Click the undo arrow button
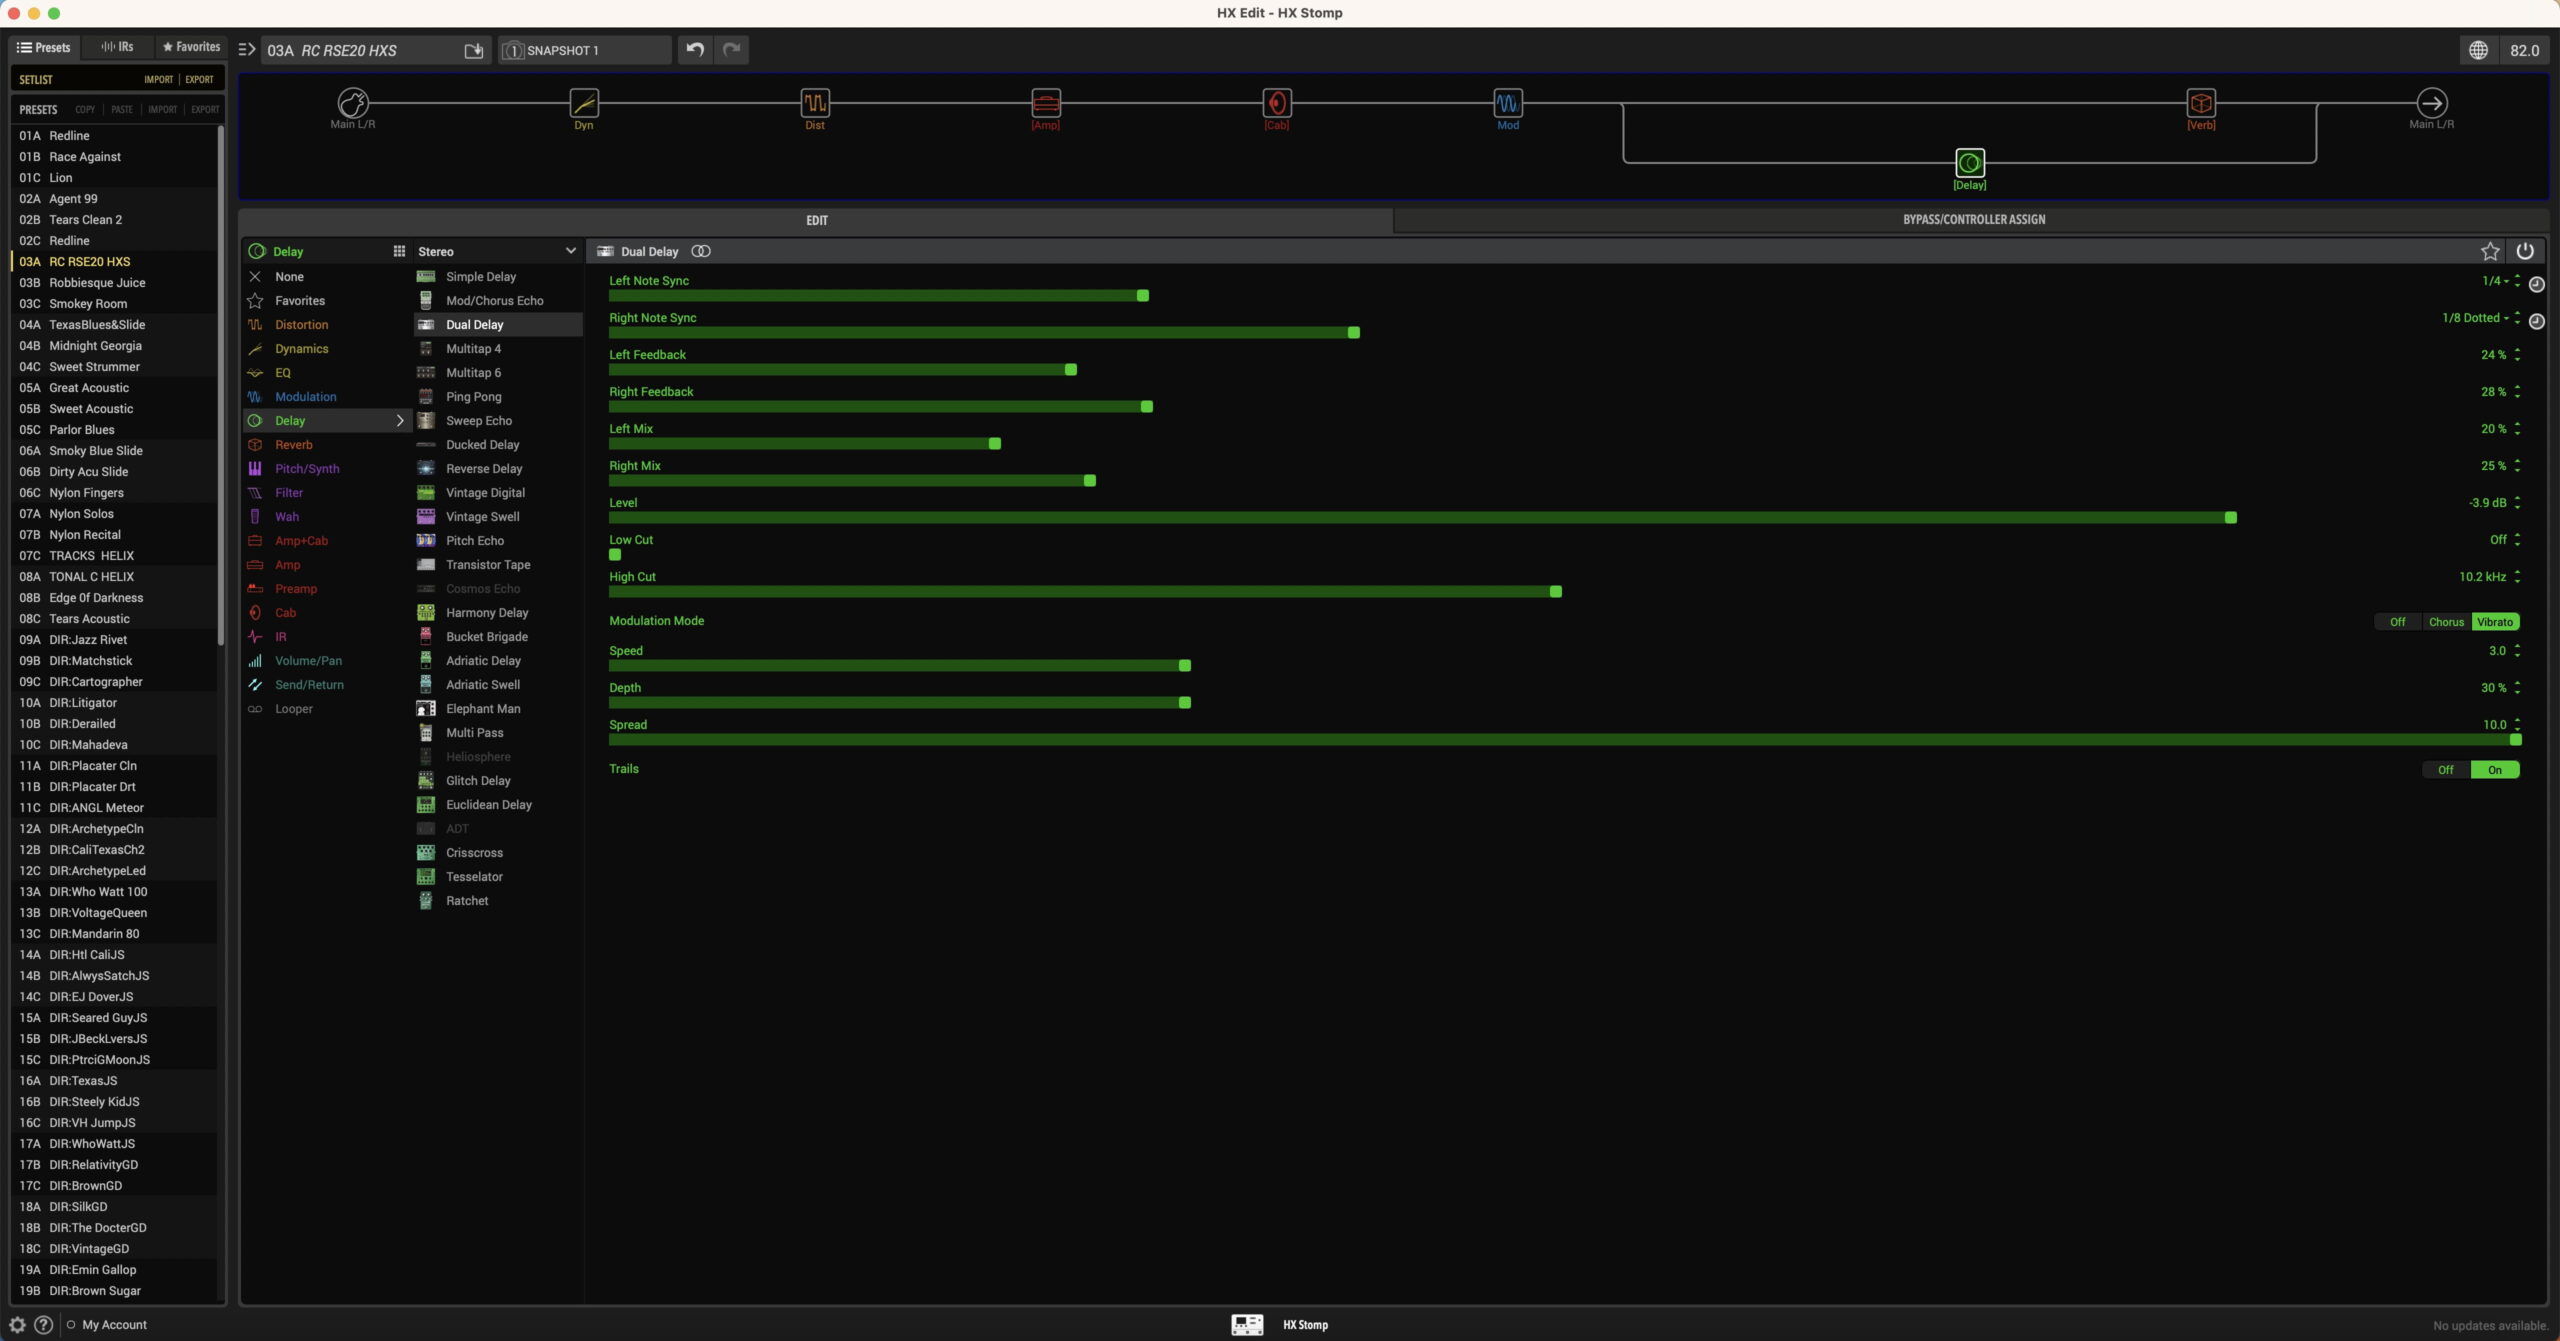The width and height of the screenshot is (2560, 1341). (x=695, y=50)
